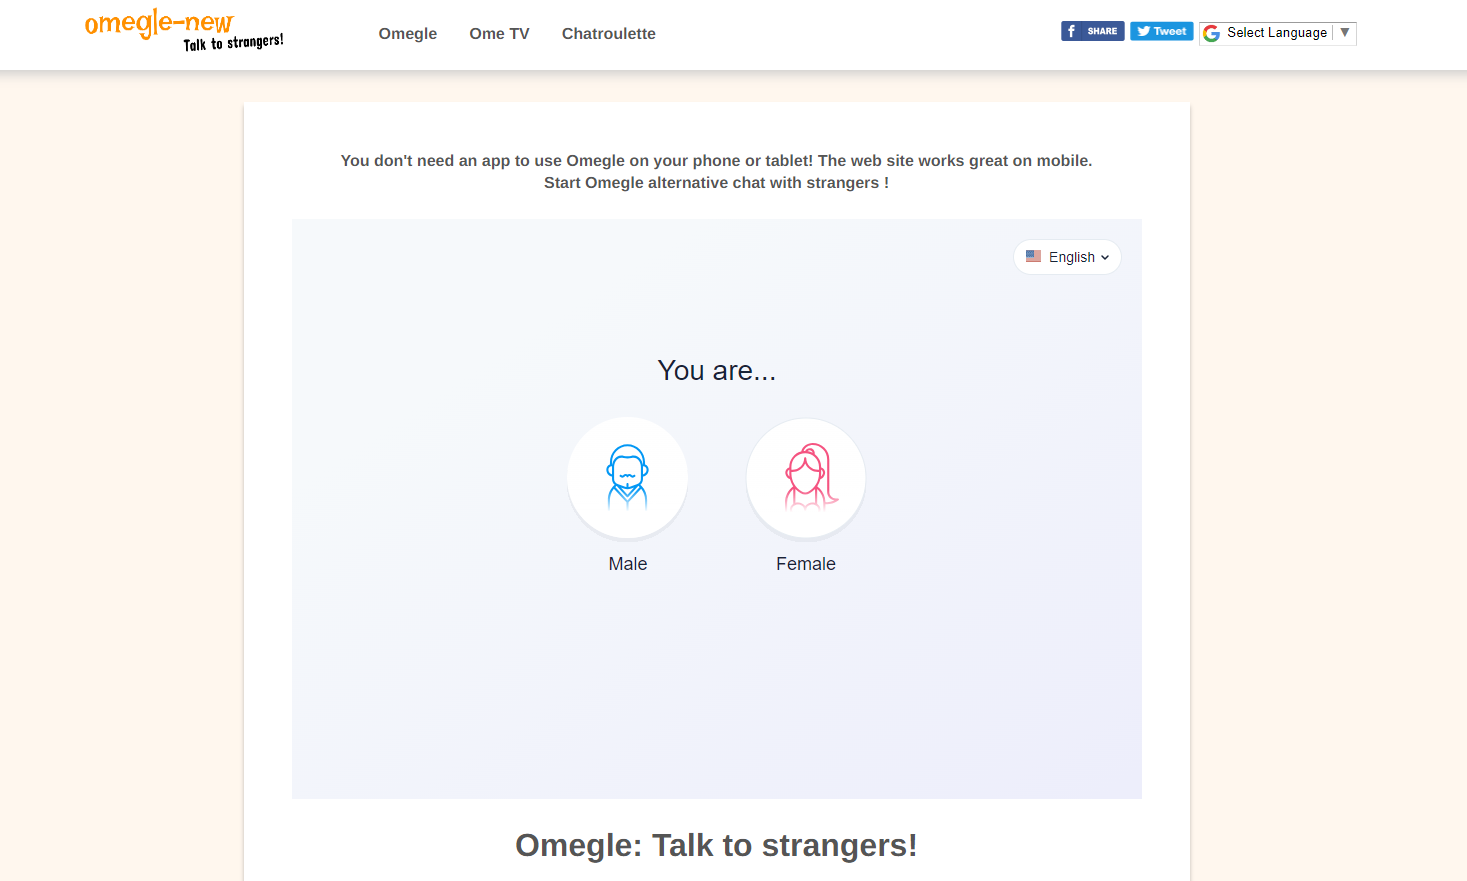Select the Female avatar icon

[806, 477]
